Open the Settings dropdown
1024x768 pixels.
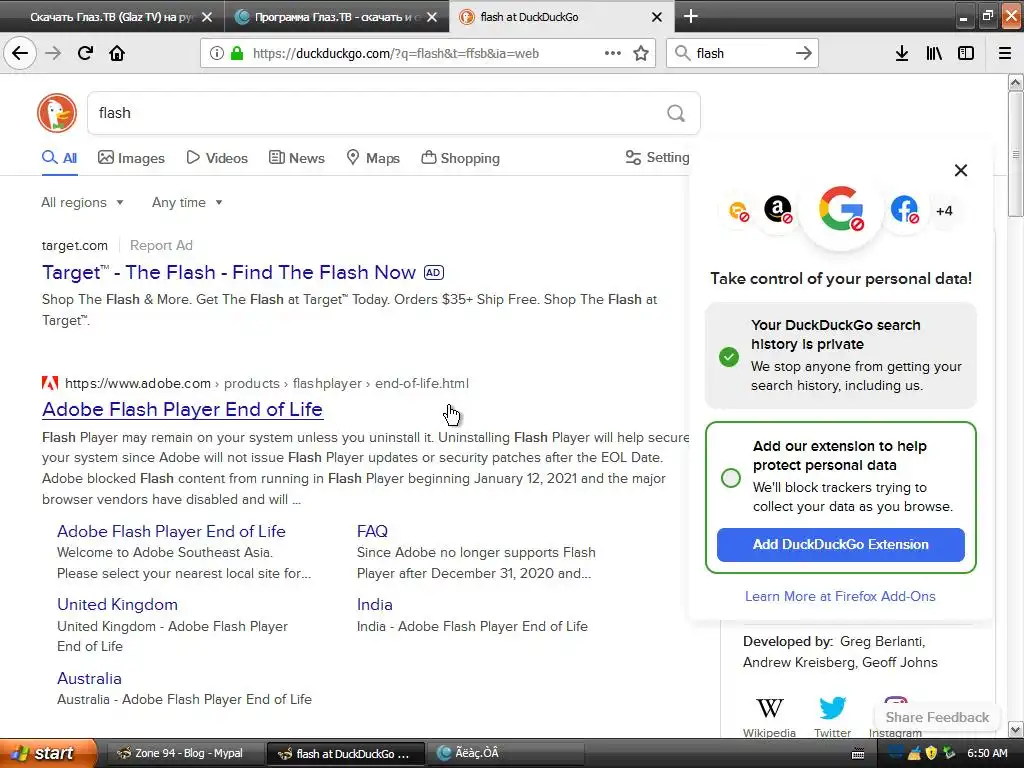tap(657, 157)
